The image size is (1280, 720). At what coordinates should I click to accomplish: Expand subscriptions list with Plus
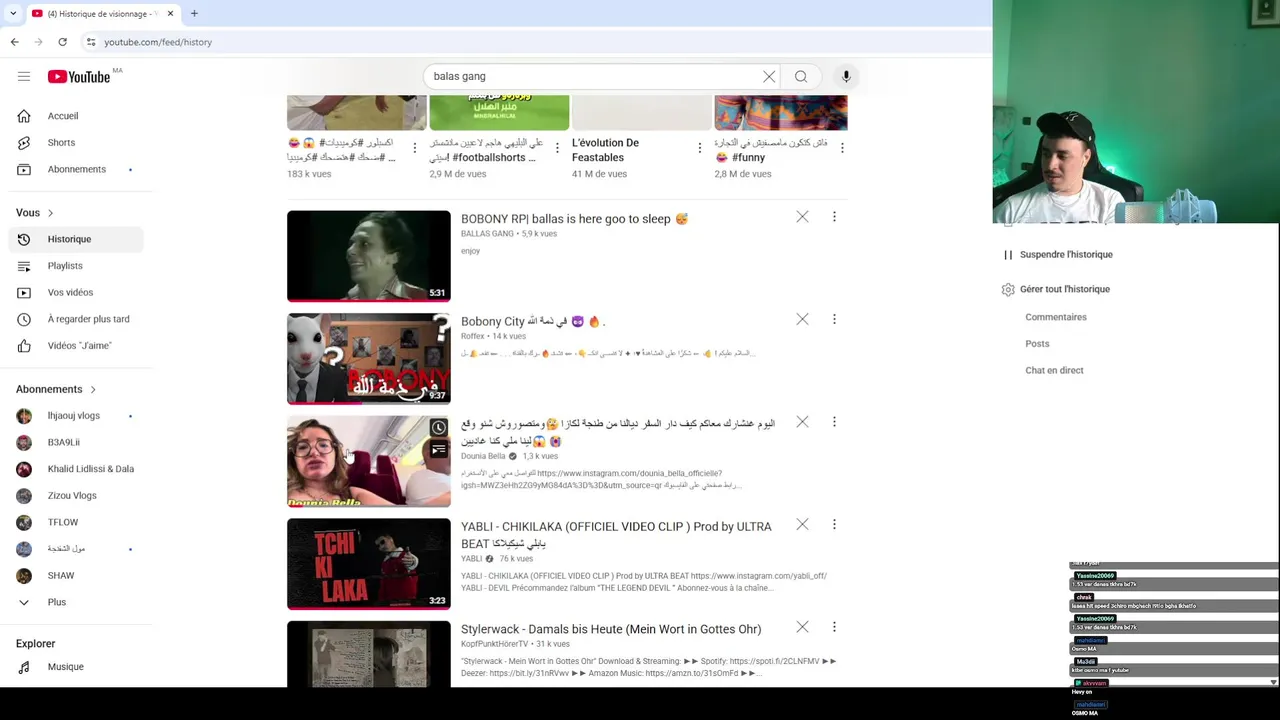(76, 602)
